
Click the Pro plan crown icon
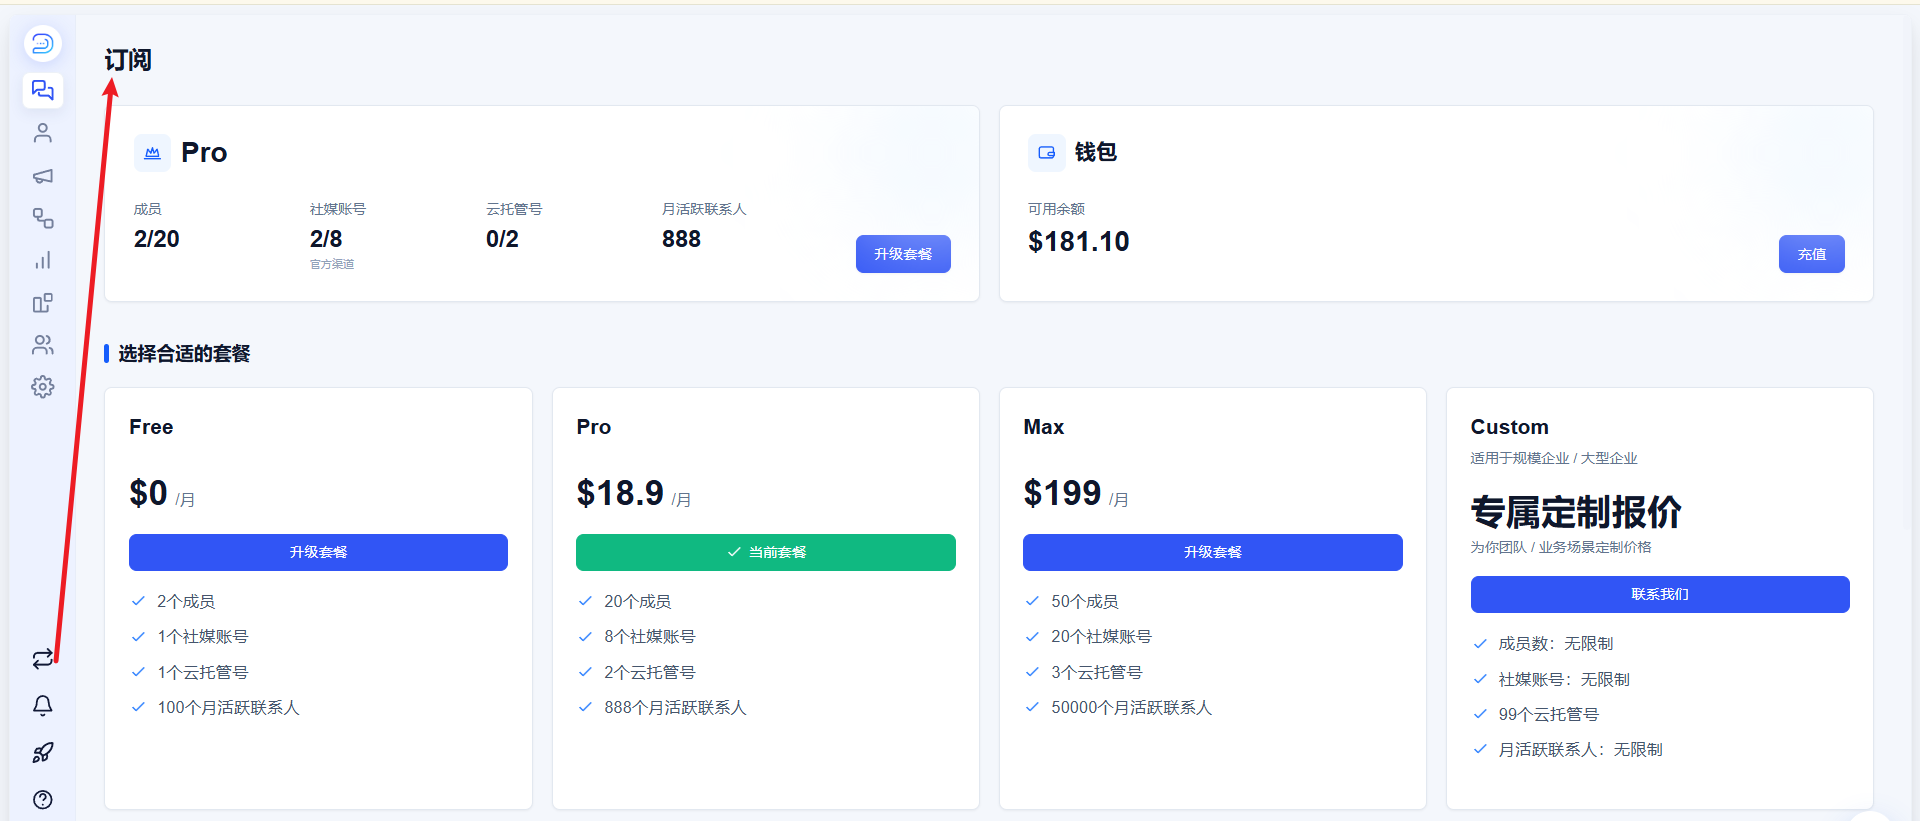152,153
